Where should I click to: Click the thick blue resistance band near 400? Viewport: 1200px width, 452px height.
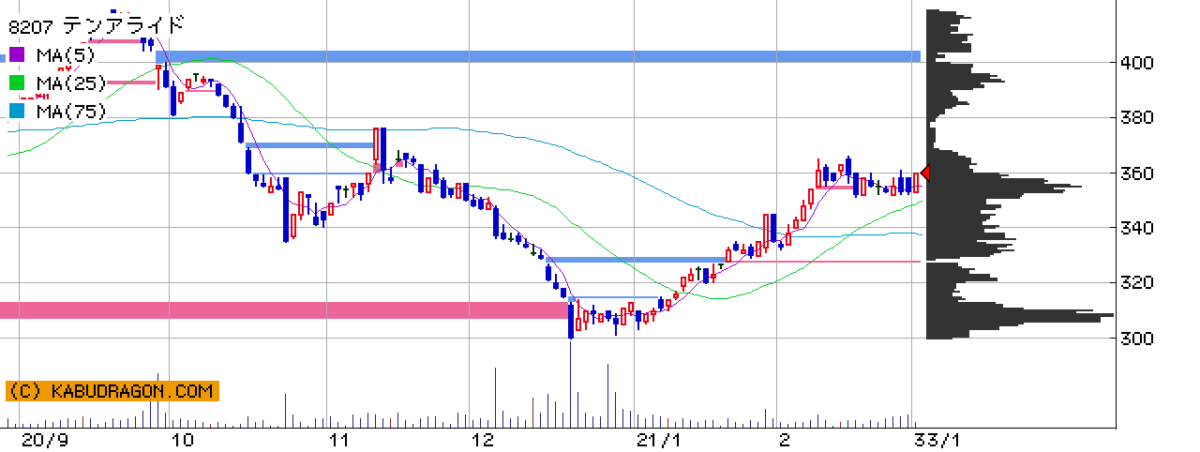click(x=538, y=56)
